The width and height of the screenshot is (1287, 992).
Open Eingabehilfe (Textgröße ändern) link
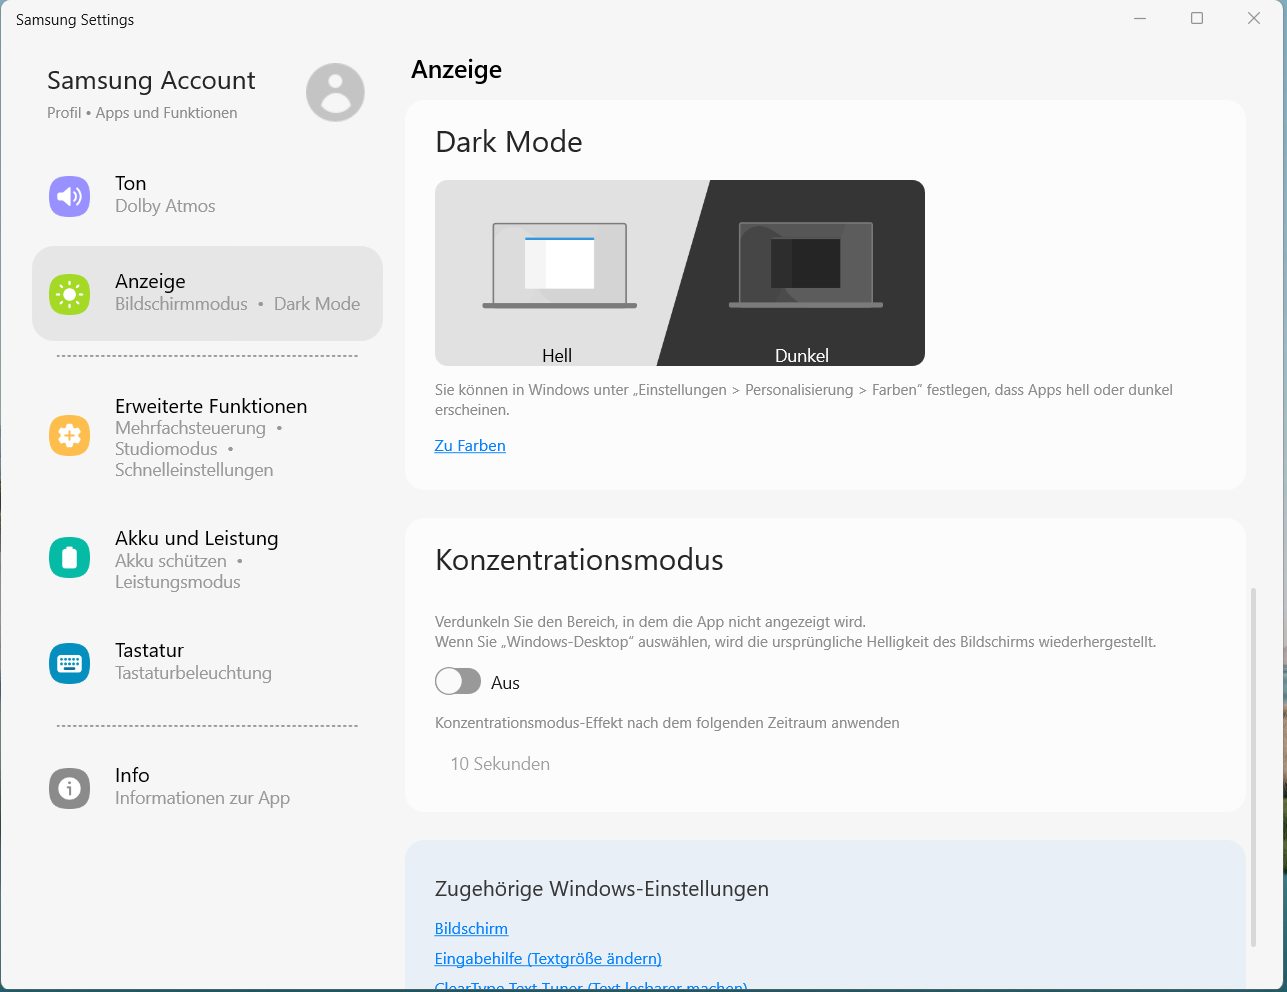(548, 959)
